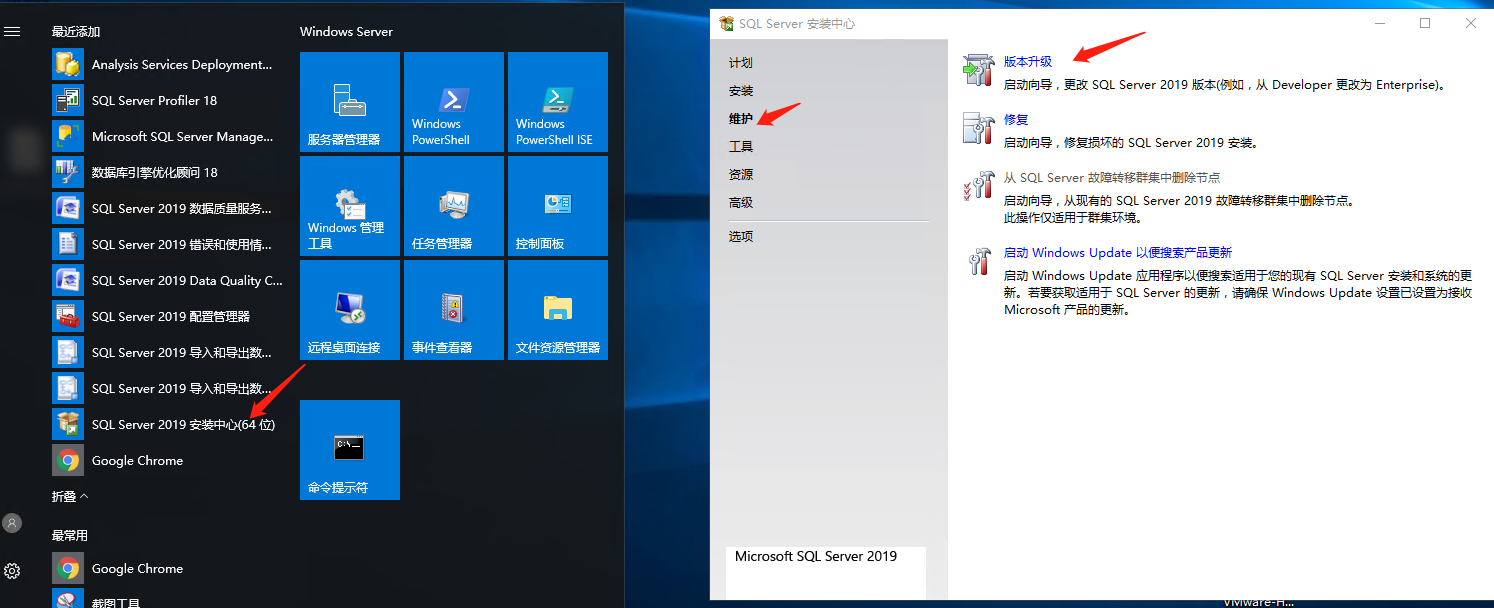Click the 最常用 section heading

[70, 535]
